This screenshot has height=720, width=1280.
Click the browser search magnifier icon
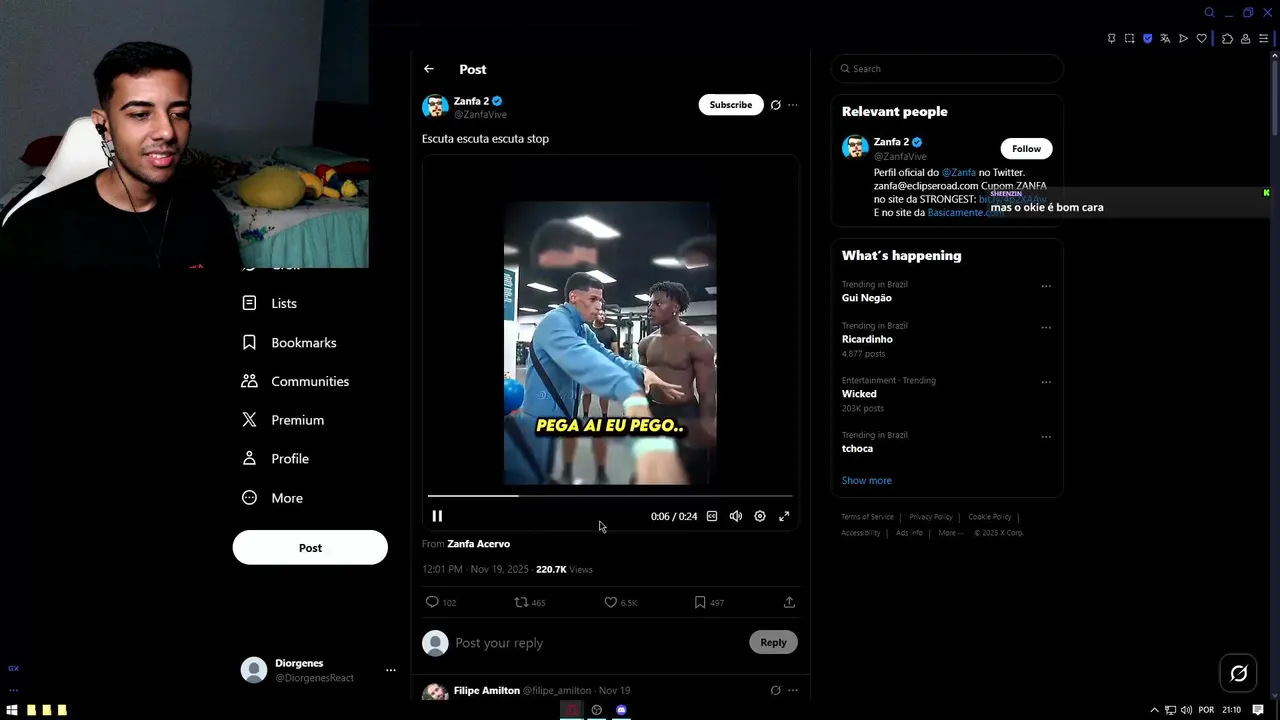coord(1209,12)
